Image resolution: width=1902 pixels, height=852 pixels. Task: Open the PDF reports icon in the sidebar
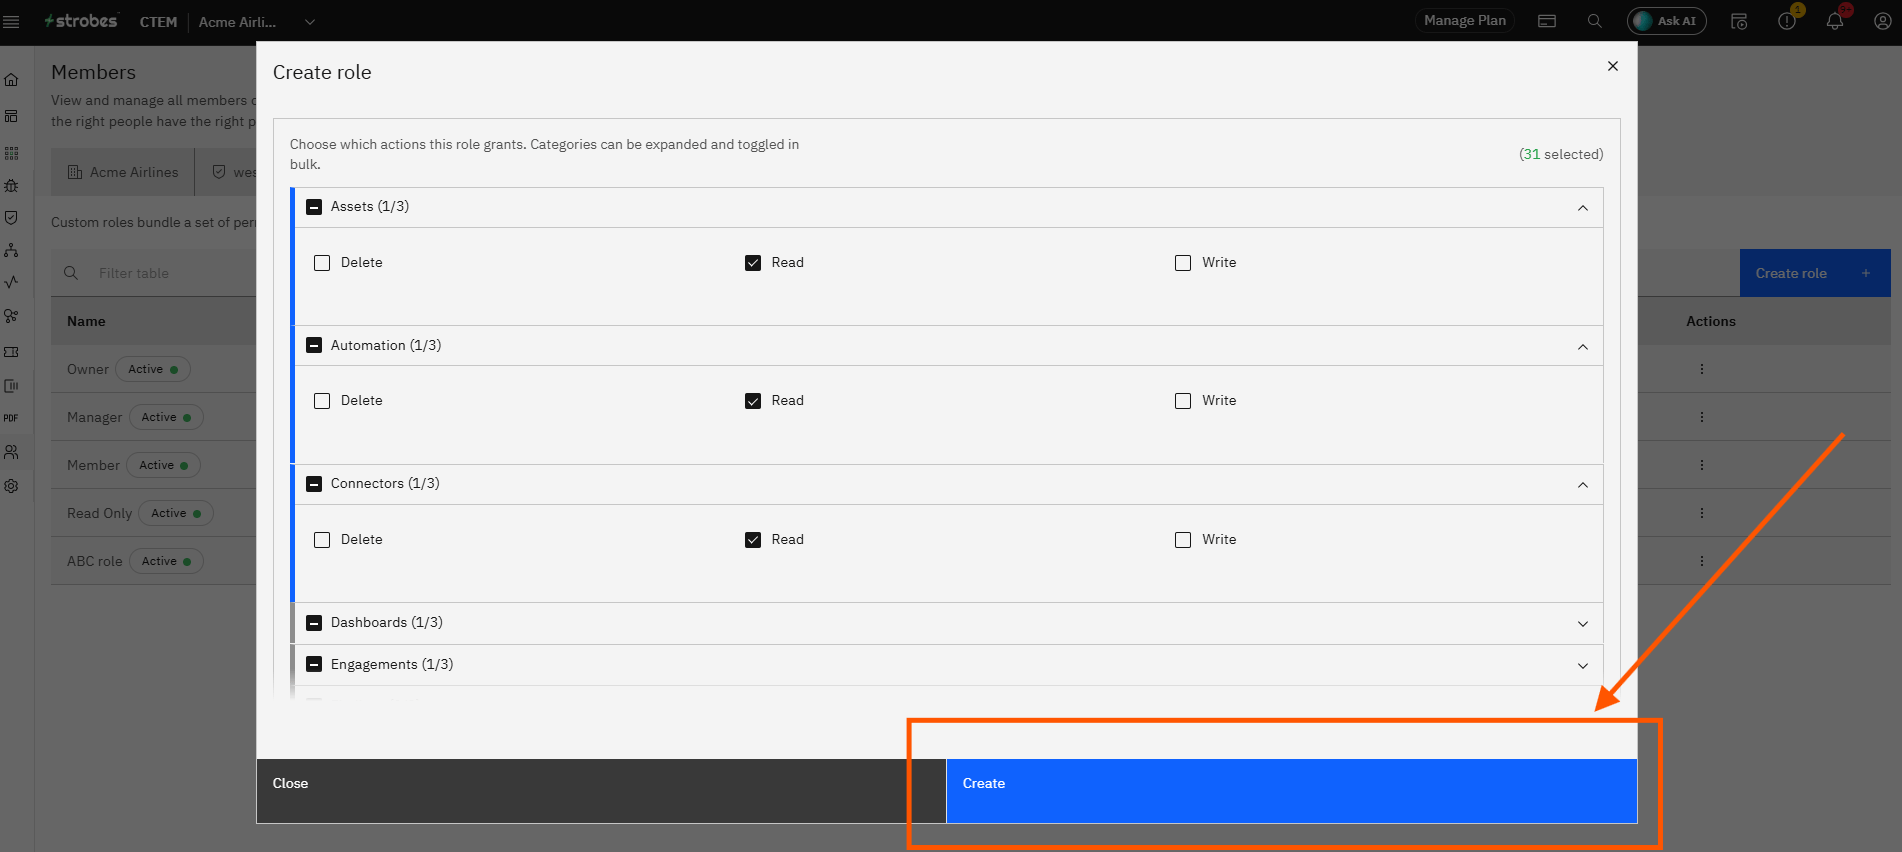tap(11, 418)
